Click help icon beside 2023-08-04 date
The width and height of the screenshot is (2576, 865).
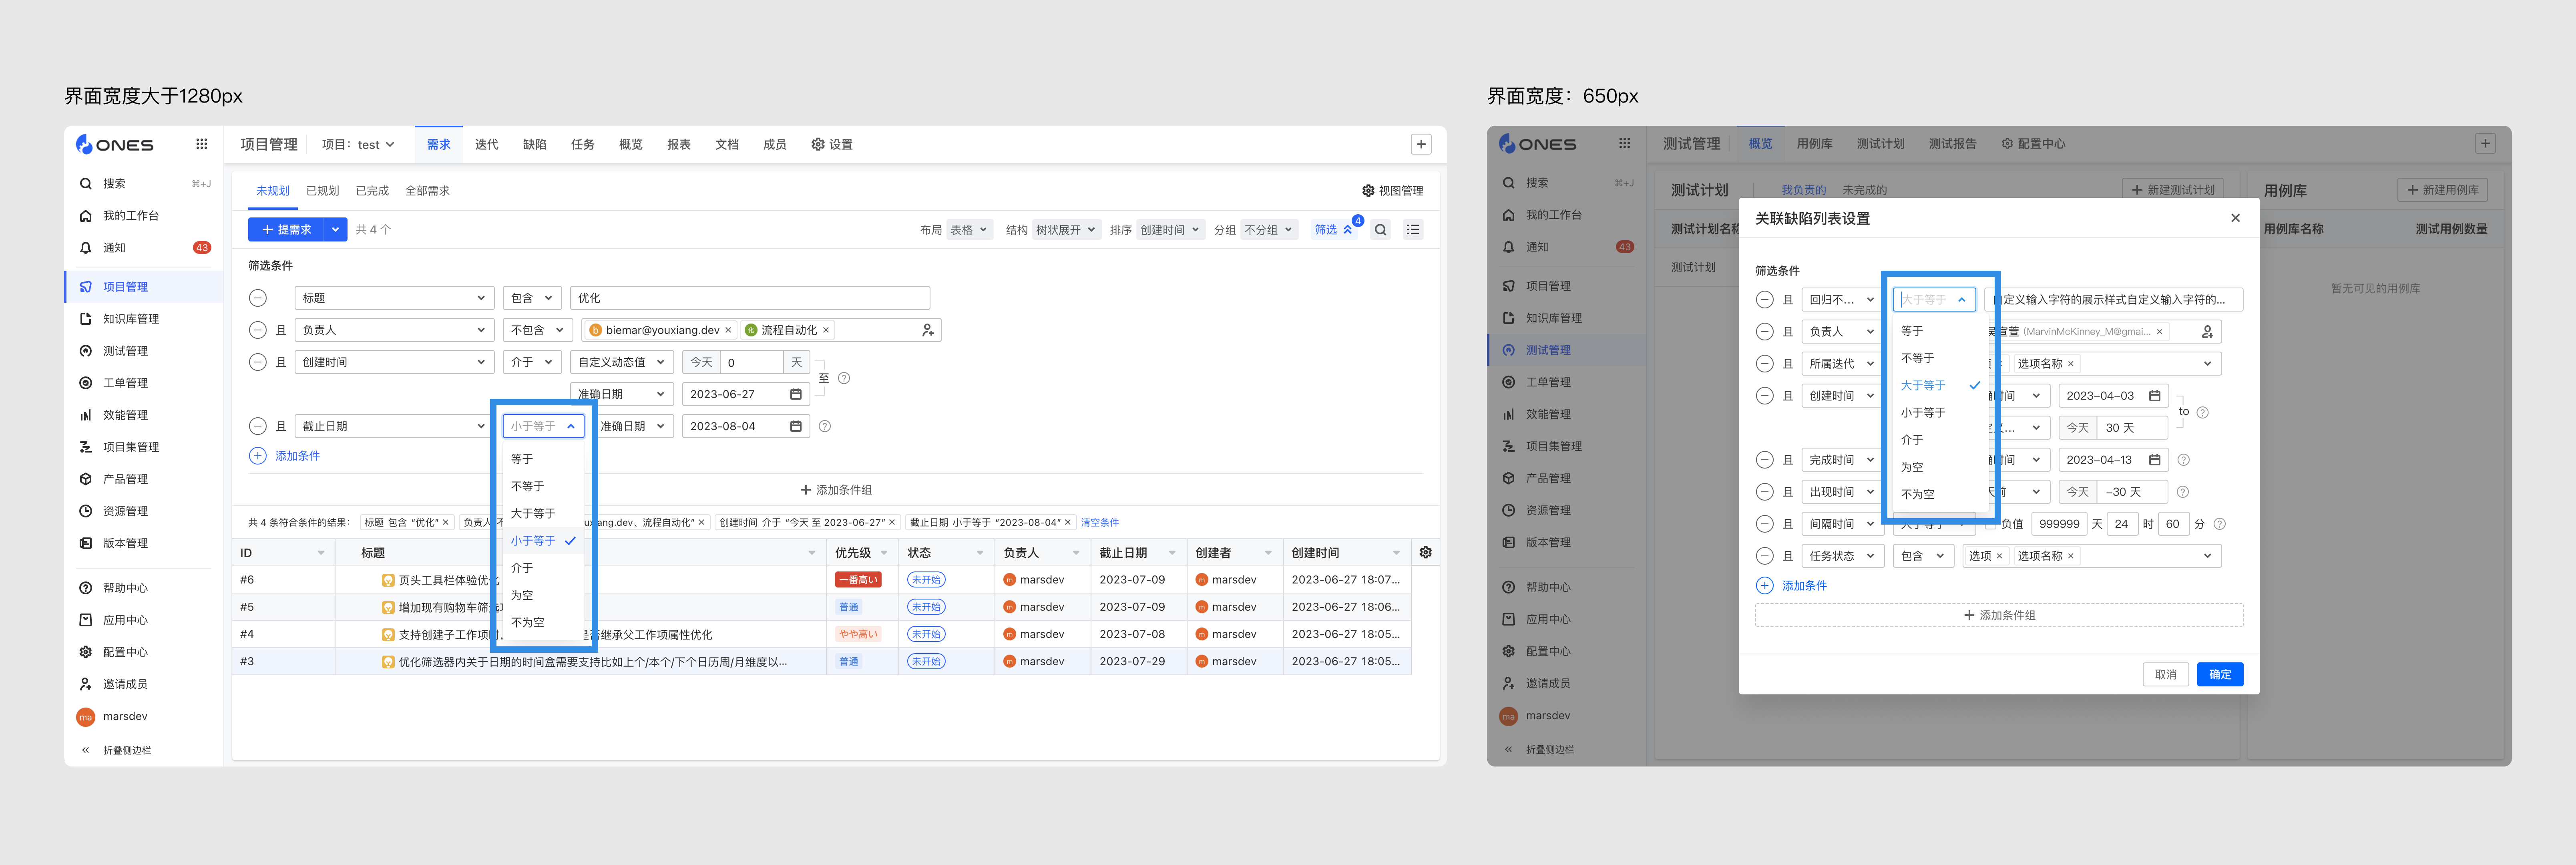pyautogui.click(x=825, y=426)
